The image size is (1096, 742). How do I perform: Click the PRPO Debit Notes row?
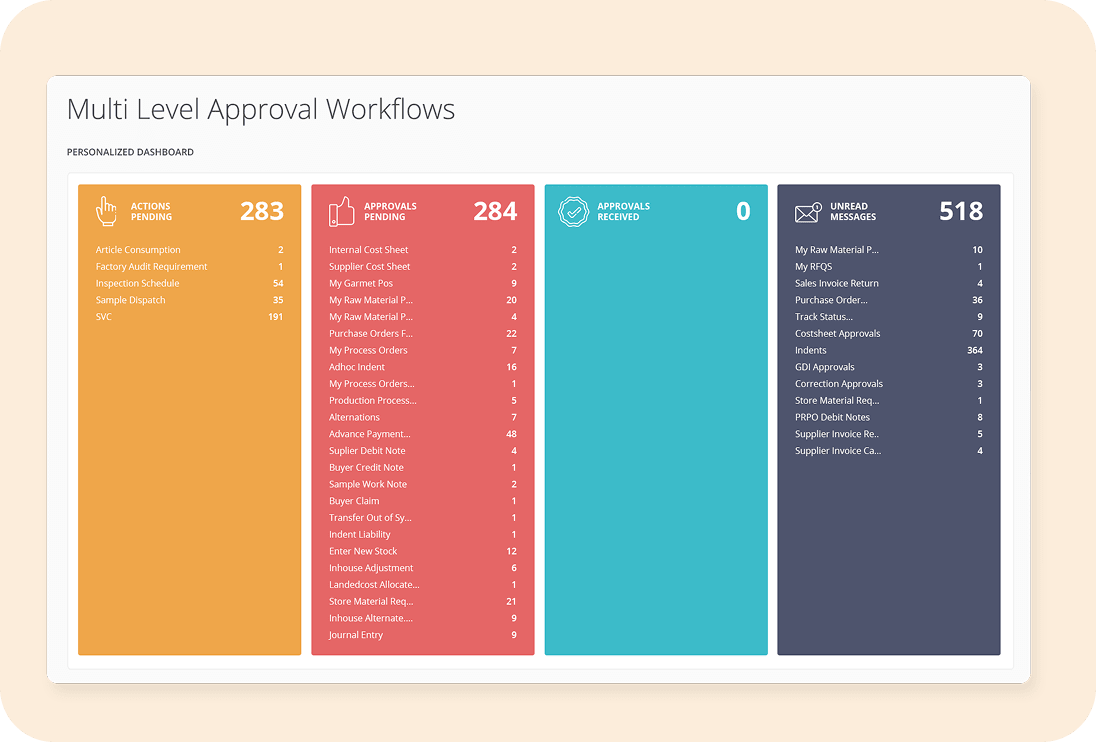tap(832, 417)
